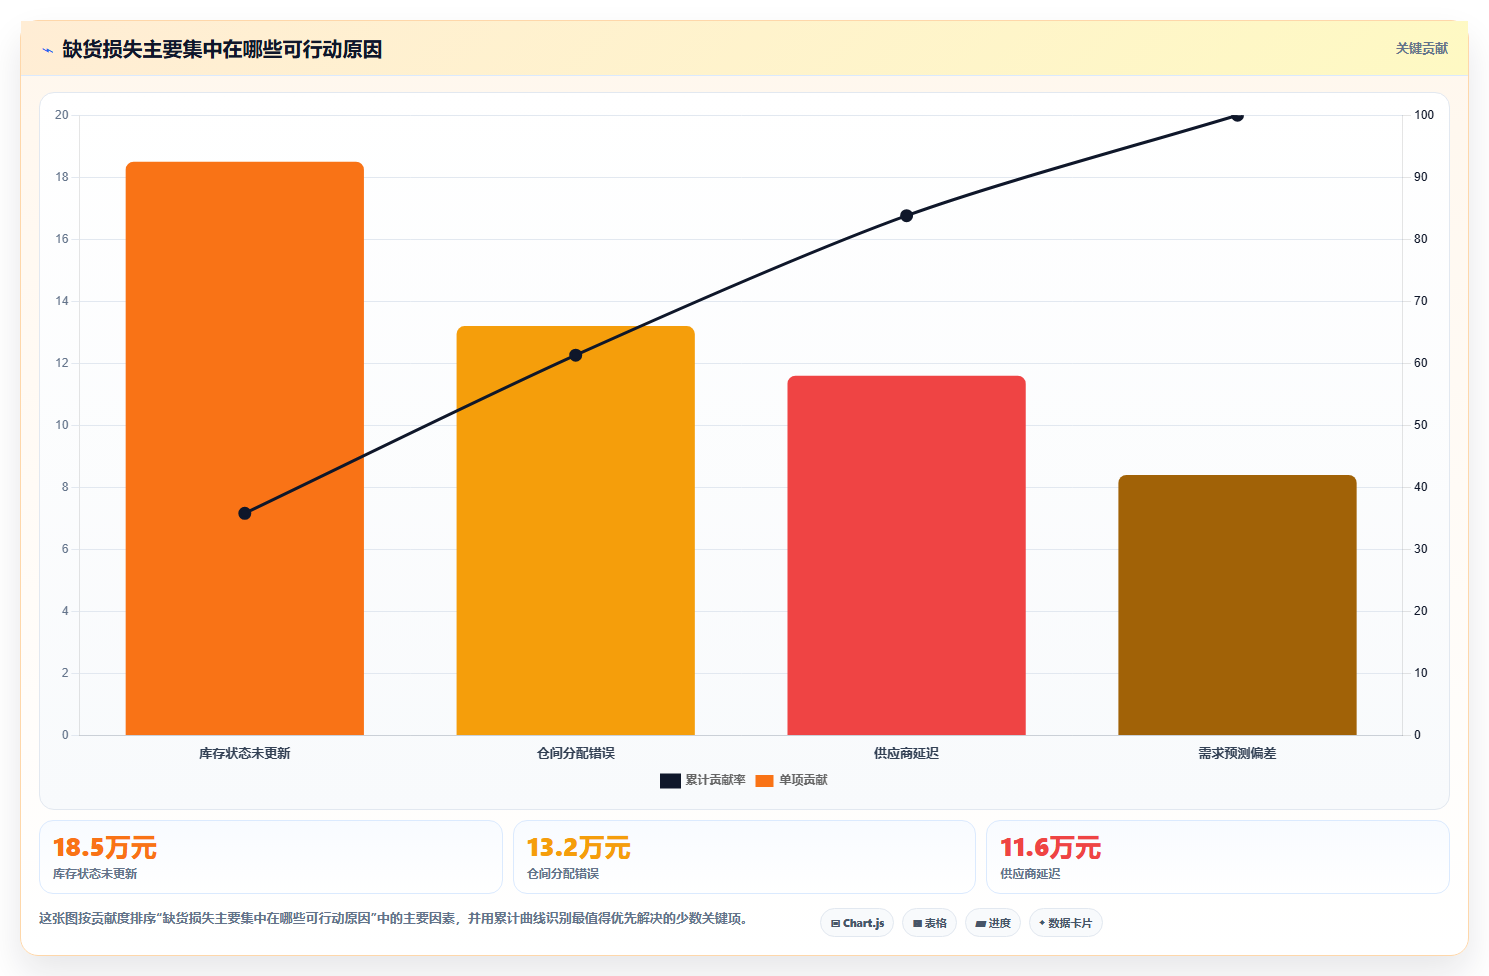Image resolution: width=1489 pixels, height=976 pixels.
Task: Click the 数据卡片 tag chip
Action: tap(1066, 923)
